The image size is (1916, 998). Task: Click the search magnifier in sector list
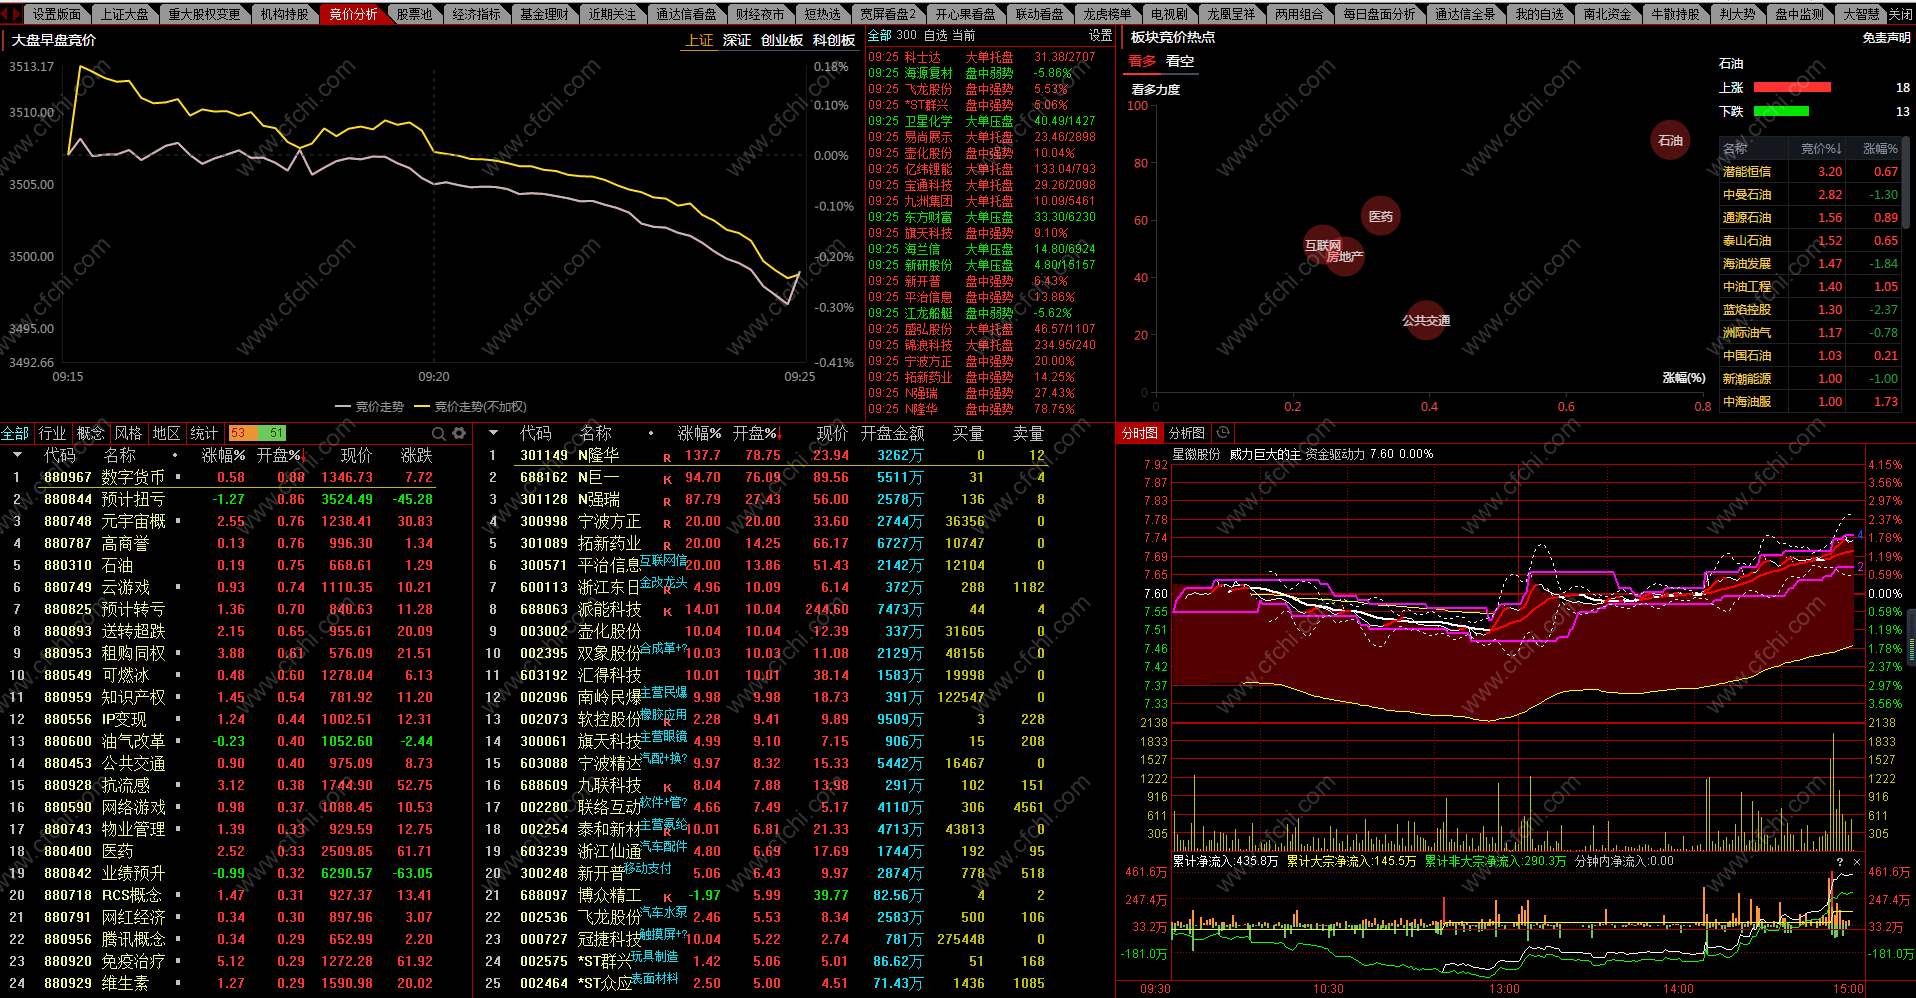[438, 433]
